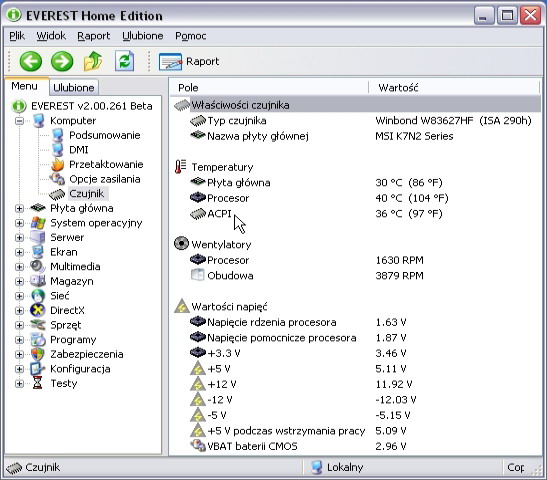The image size is (547, 480).
Task: Open the Ulubione menu in menu bar
Action: 143,36
